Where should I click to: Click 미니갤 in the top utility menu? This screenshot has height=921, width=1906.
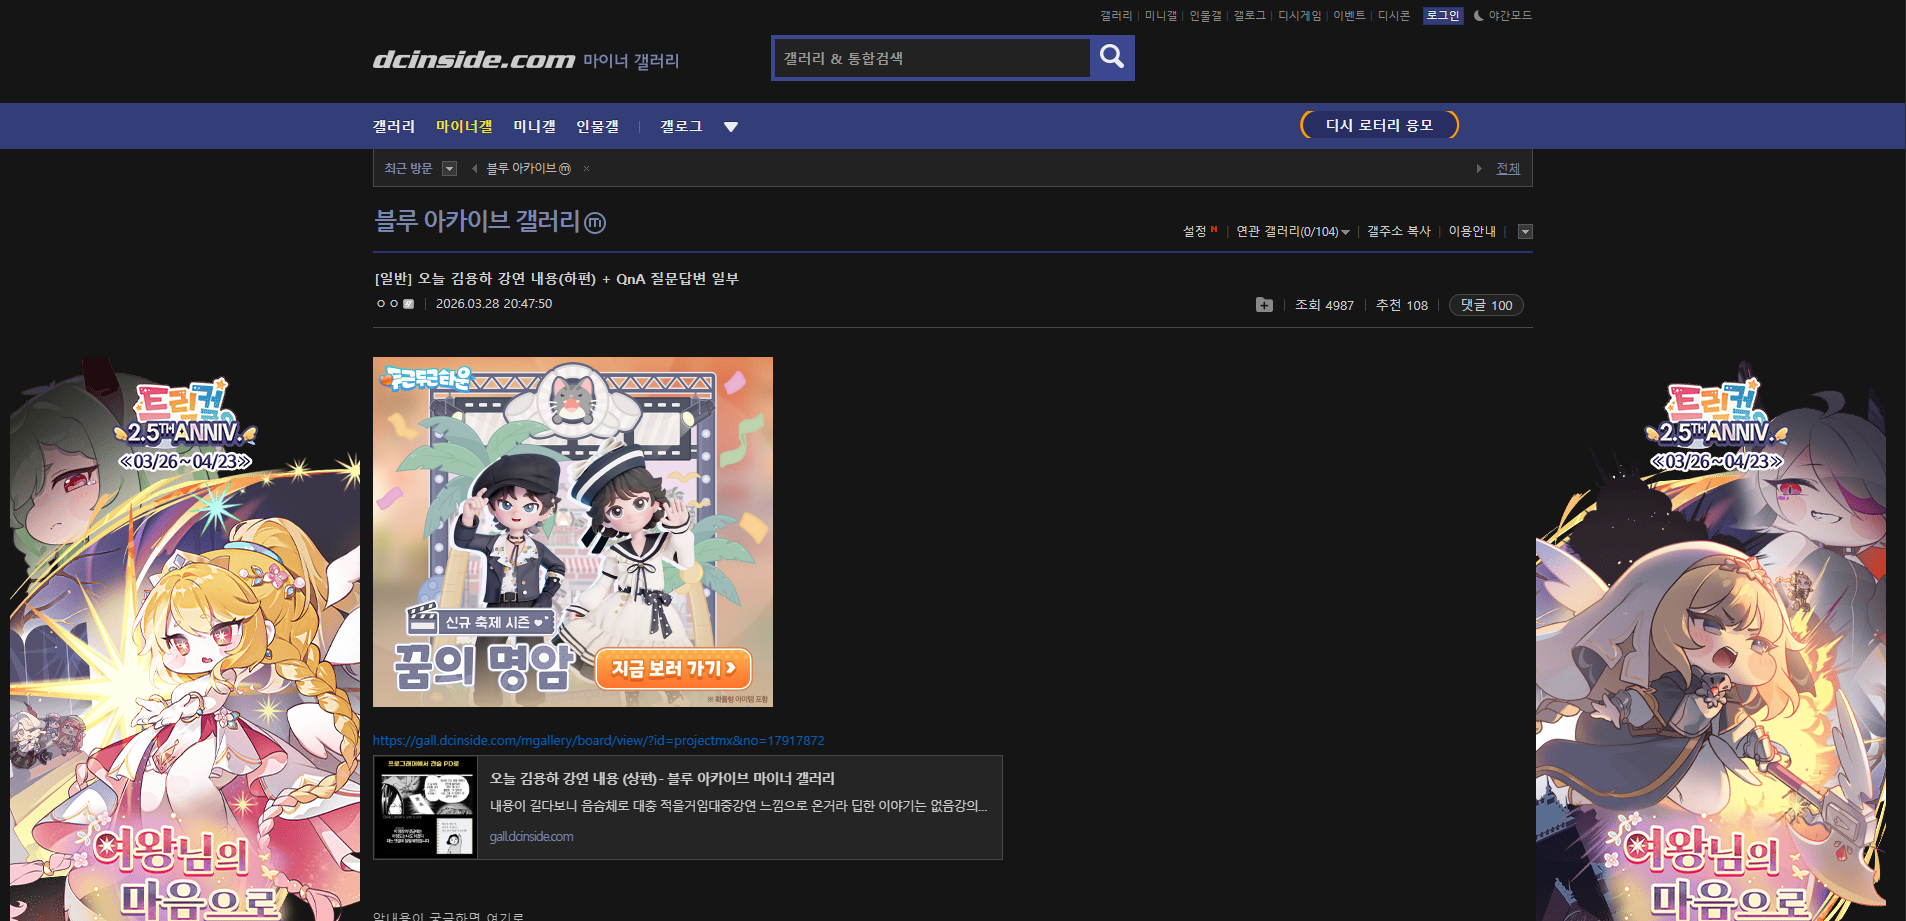pyautogui.click(x=1161, y=16)
